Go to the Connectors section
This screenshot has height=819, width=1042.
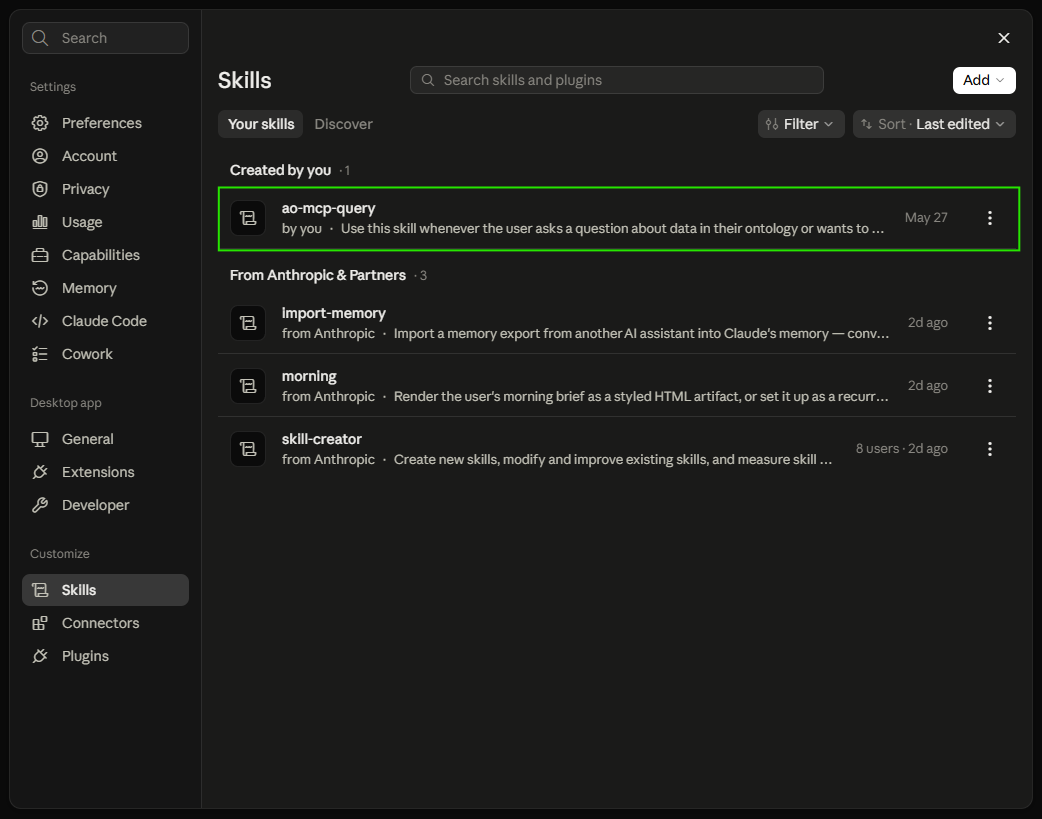pos(105,623)
